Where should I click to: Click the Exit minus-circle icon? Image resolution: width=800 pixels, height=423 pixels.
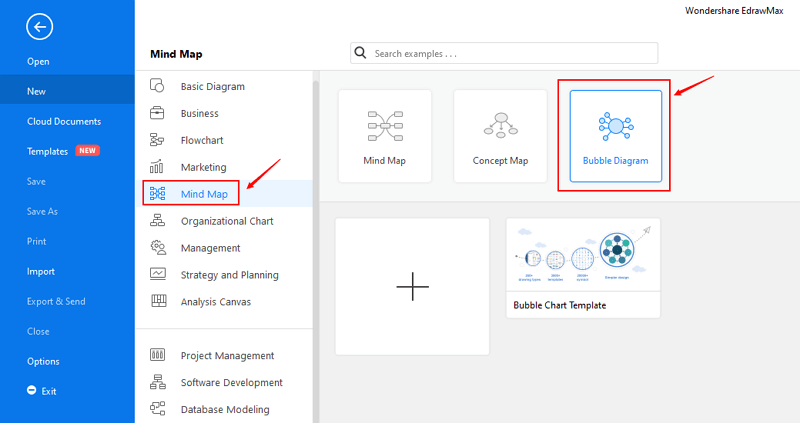(x=32, y=390)
